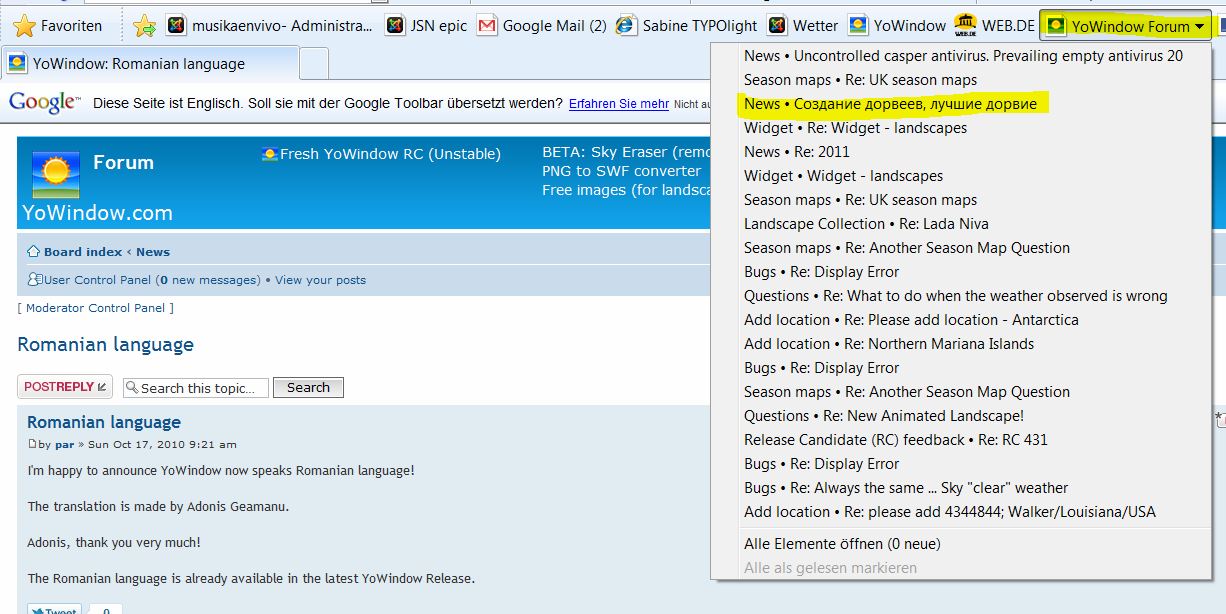The height and width of the screenshot is (614, 1226).
Task: Click the Romanian language topic heading
Action: pos(105,345)
